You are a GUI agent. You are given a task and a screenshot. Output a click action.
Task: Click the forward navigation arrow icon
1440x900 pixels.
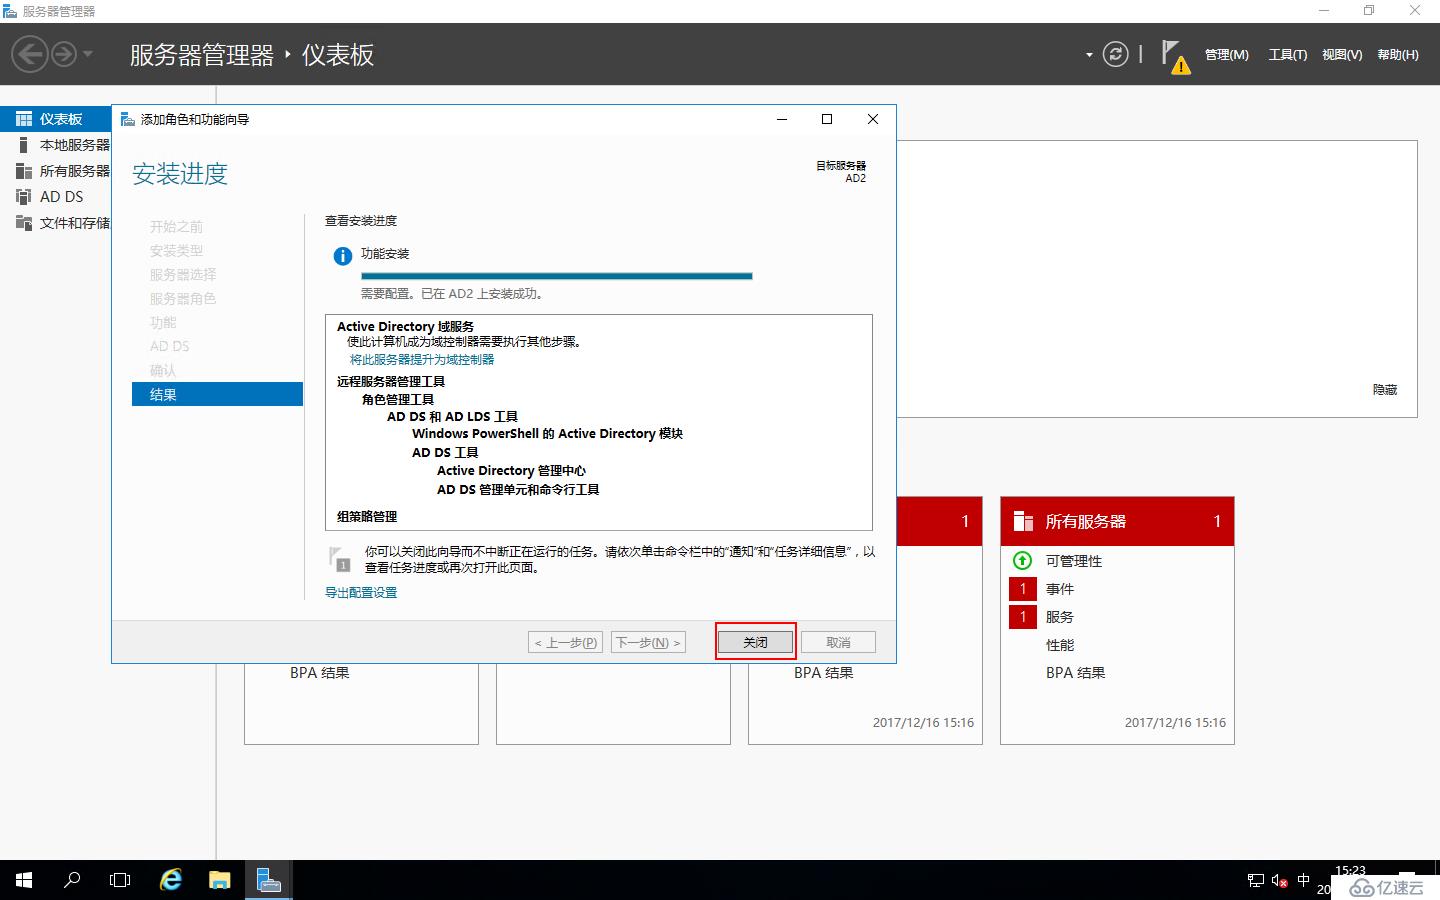[x=64, y=54]
